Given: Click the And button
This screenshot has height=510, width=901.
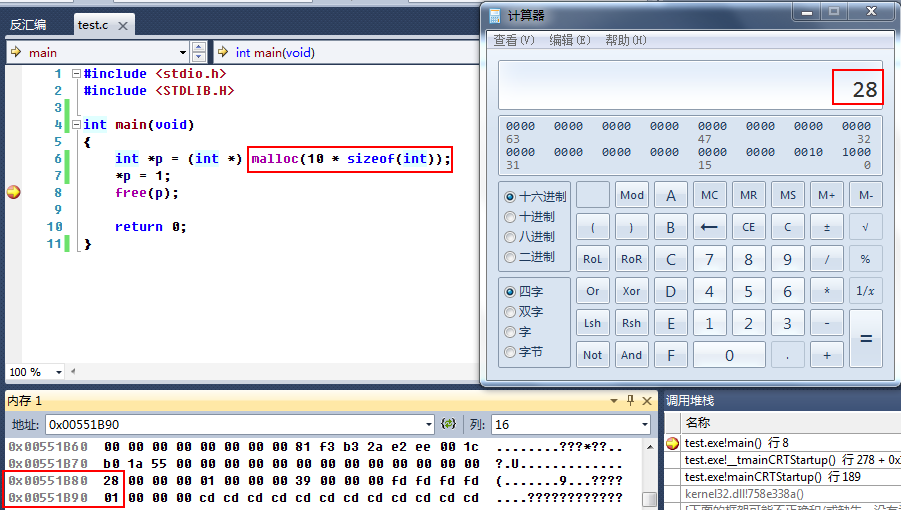Looking at the screenshot, I should click(632, 355).
